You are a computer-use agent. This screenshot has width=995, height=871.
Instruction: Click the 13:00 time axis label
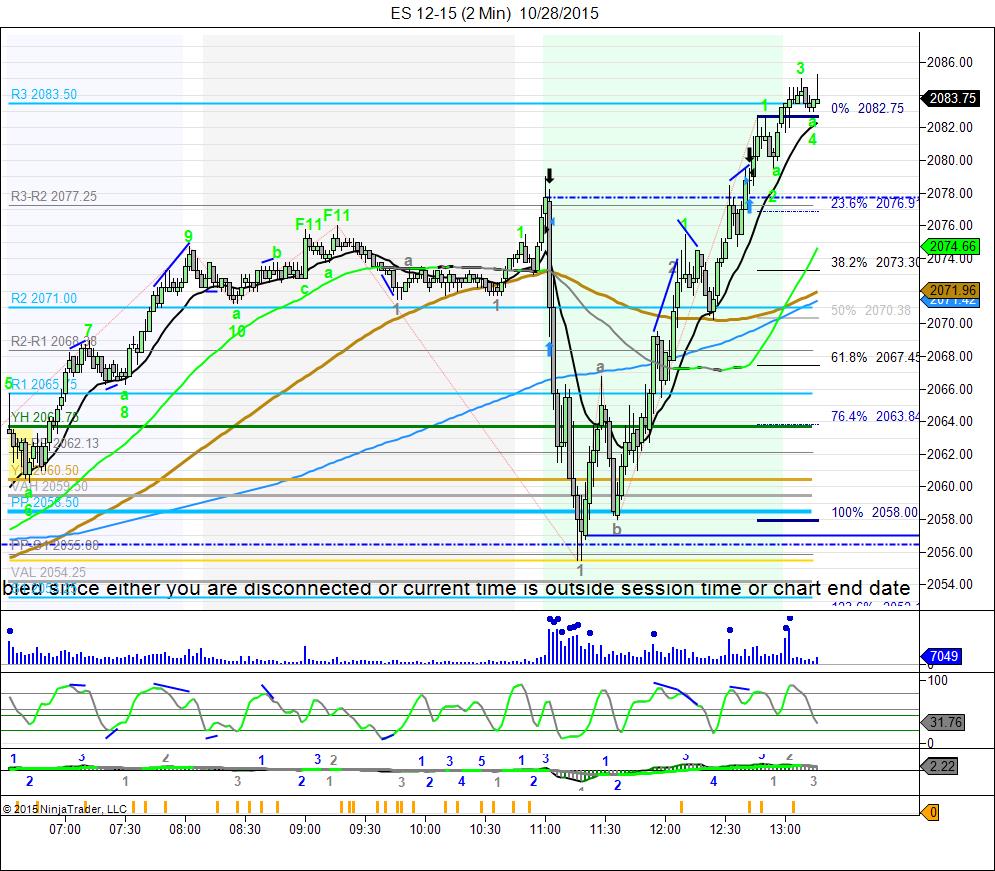coord(785,830)
